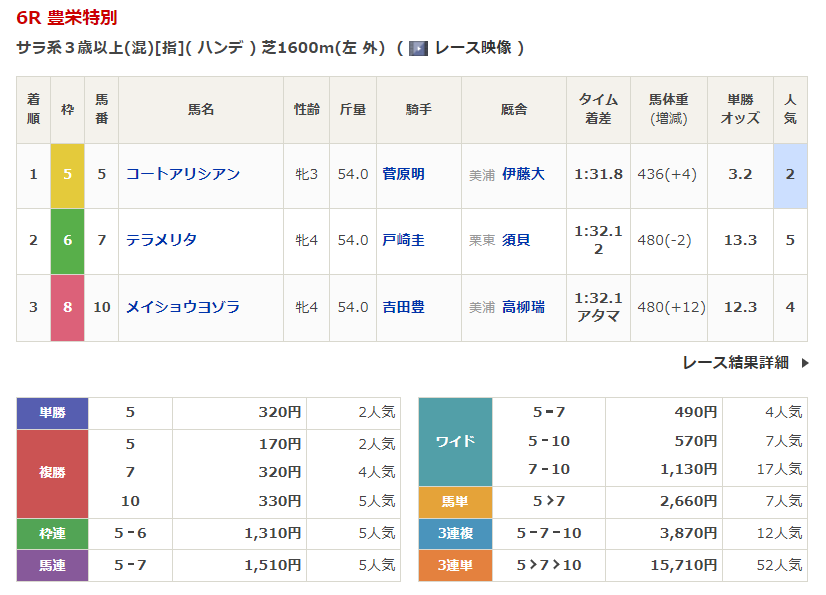Click the green frame 6 color cell
The height and width of the screenshot is (595, 826).
tap(67, 241)
